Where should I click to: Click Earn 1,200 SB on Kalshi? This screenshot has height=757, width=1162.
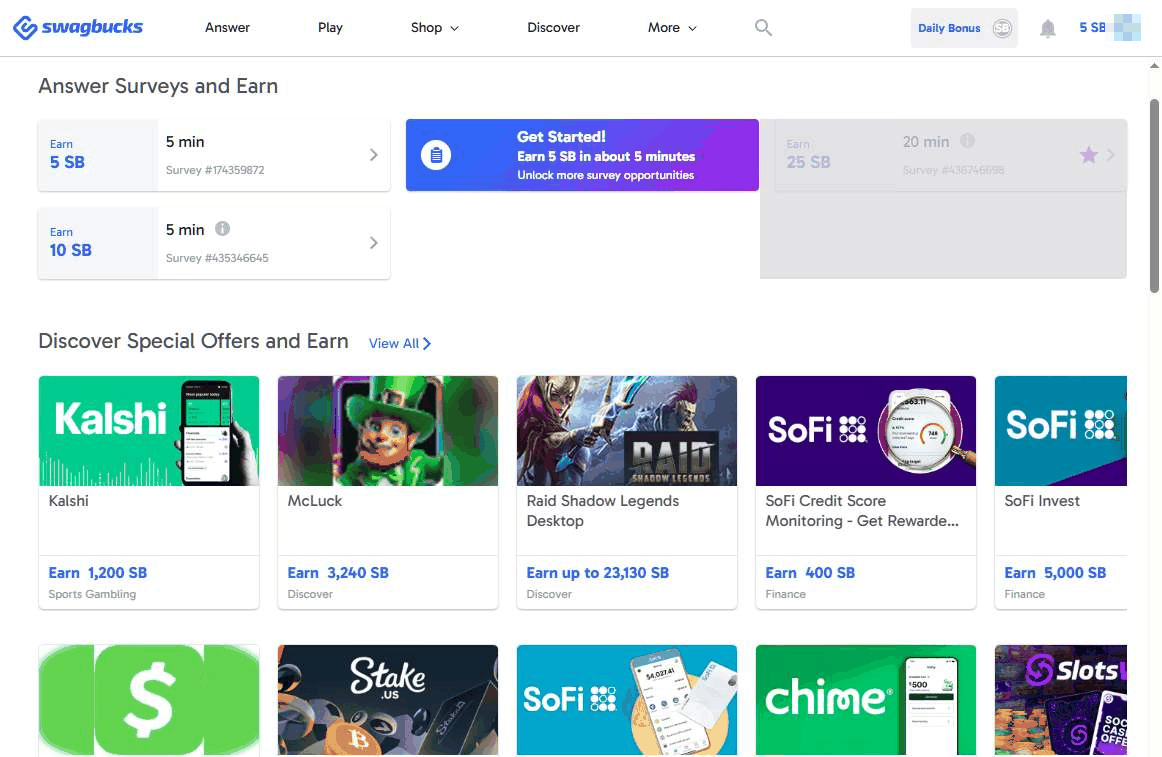pos(98,572)
